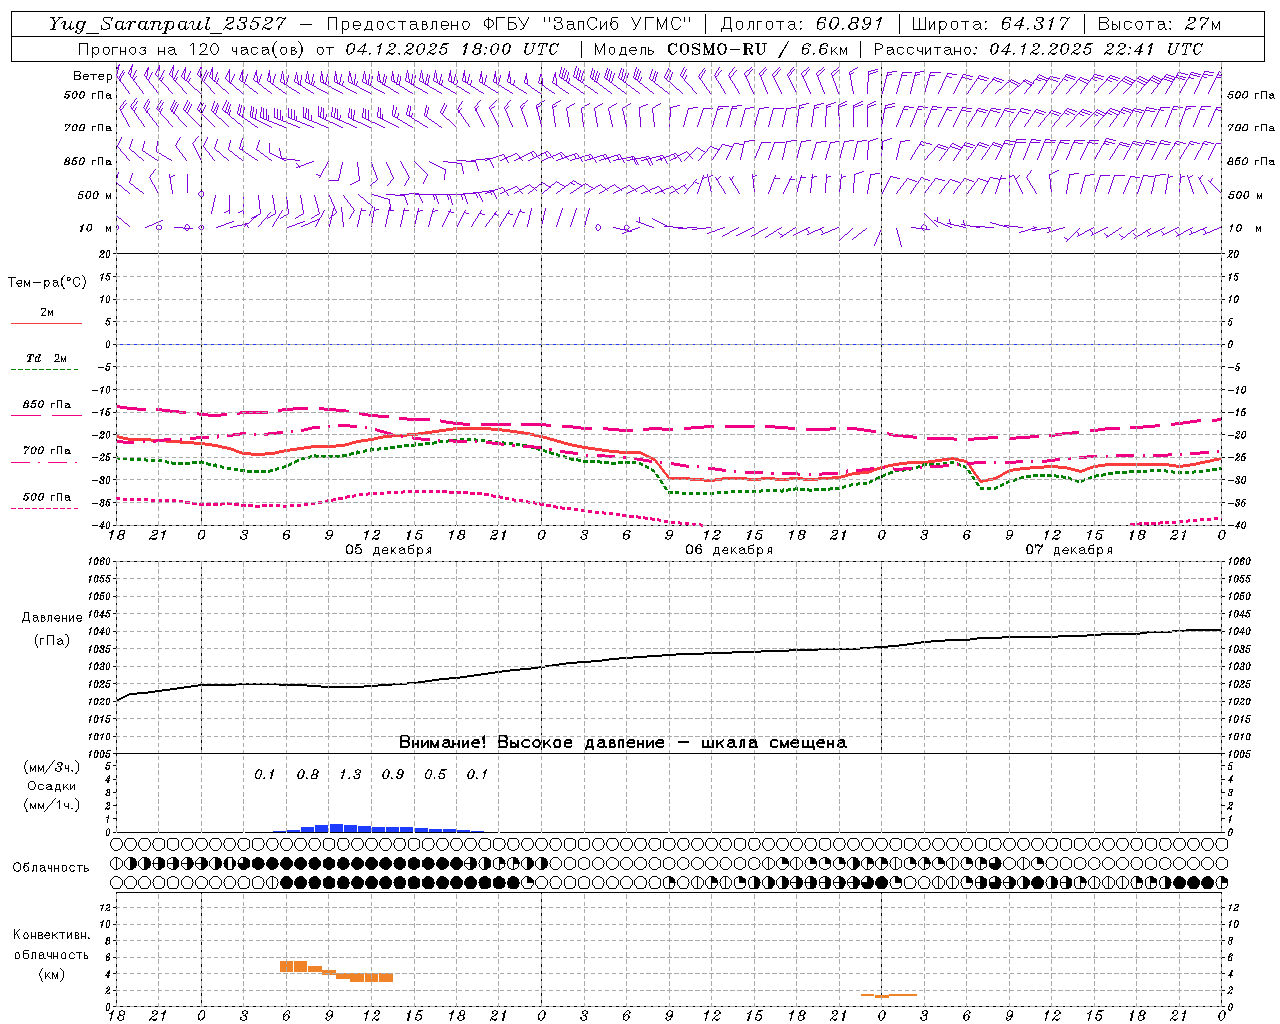Click the 500 гПа temperature legend label
The height and width of the screenshot is (1024, 1280).
click(x=47, y=497)
